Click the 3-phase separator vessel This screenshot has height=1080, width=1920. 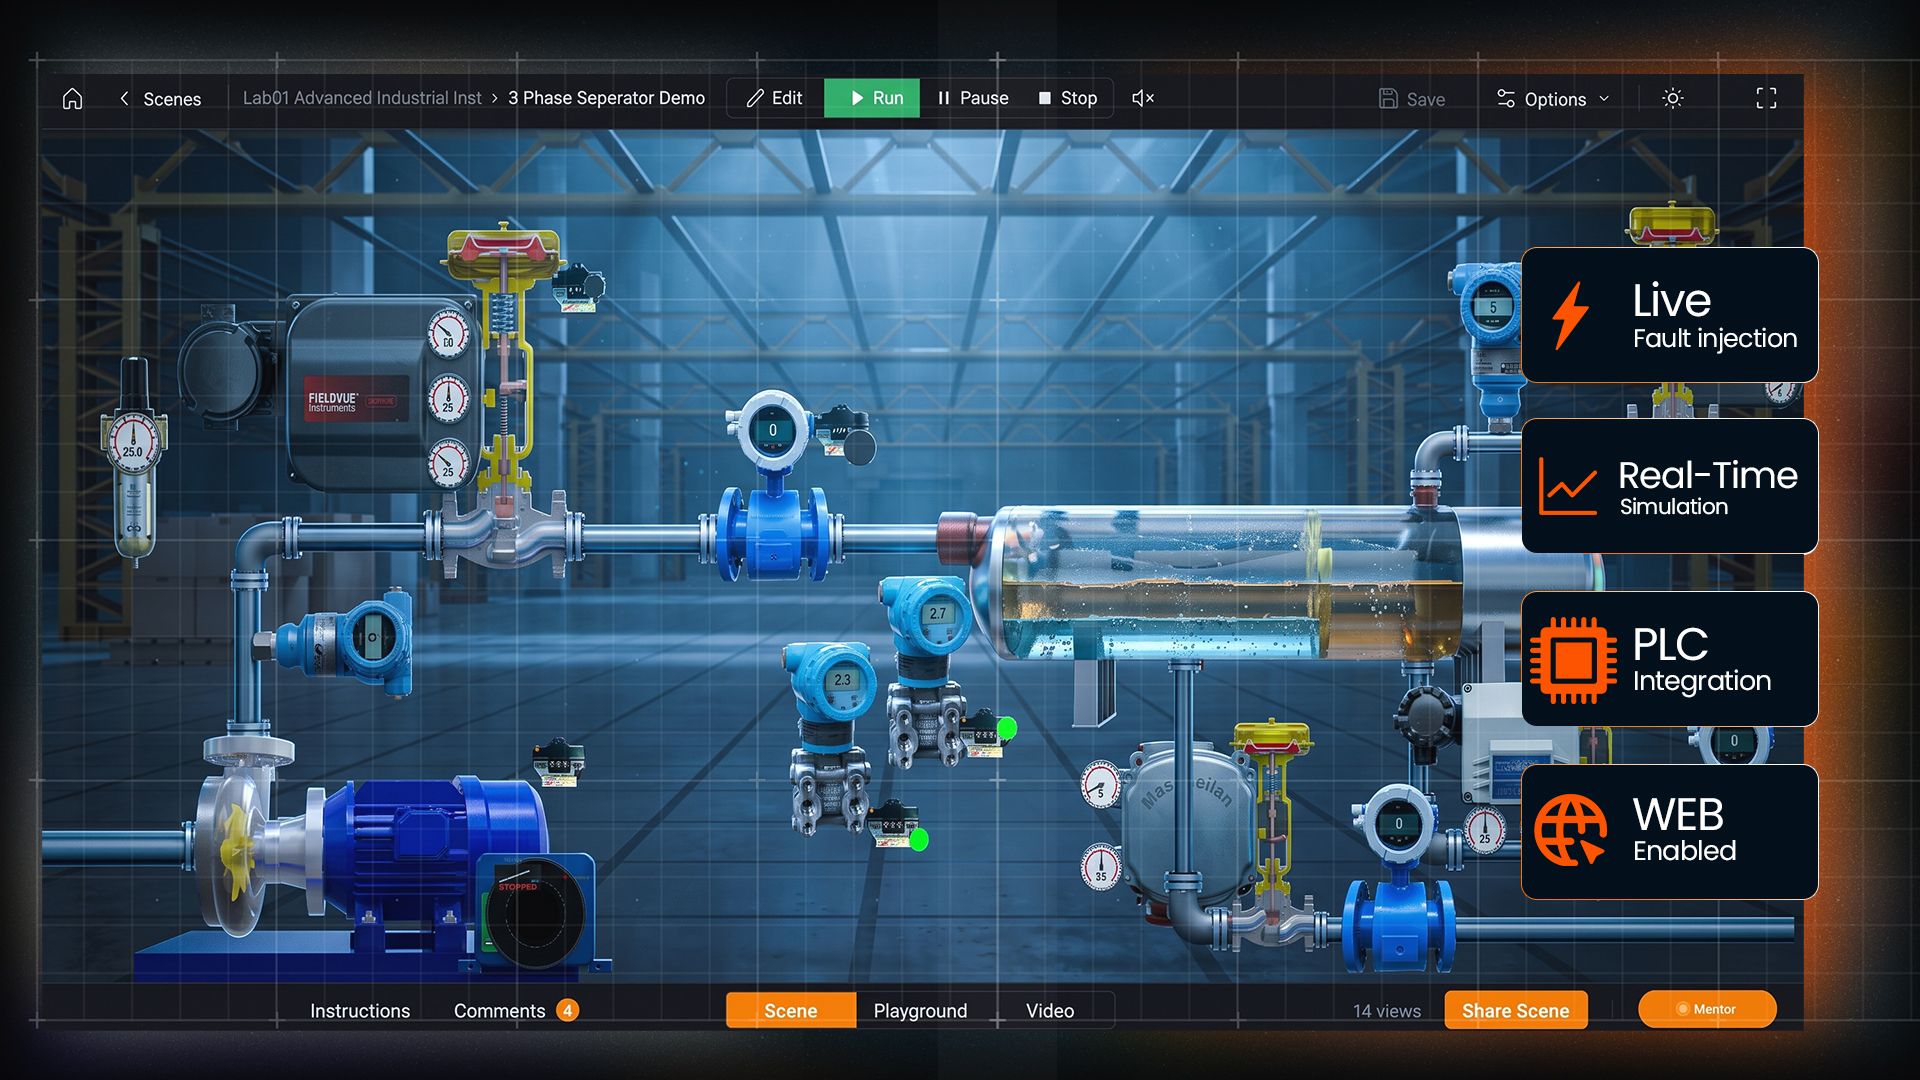(1240, 584)
